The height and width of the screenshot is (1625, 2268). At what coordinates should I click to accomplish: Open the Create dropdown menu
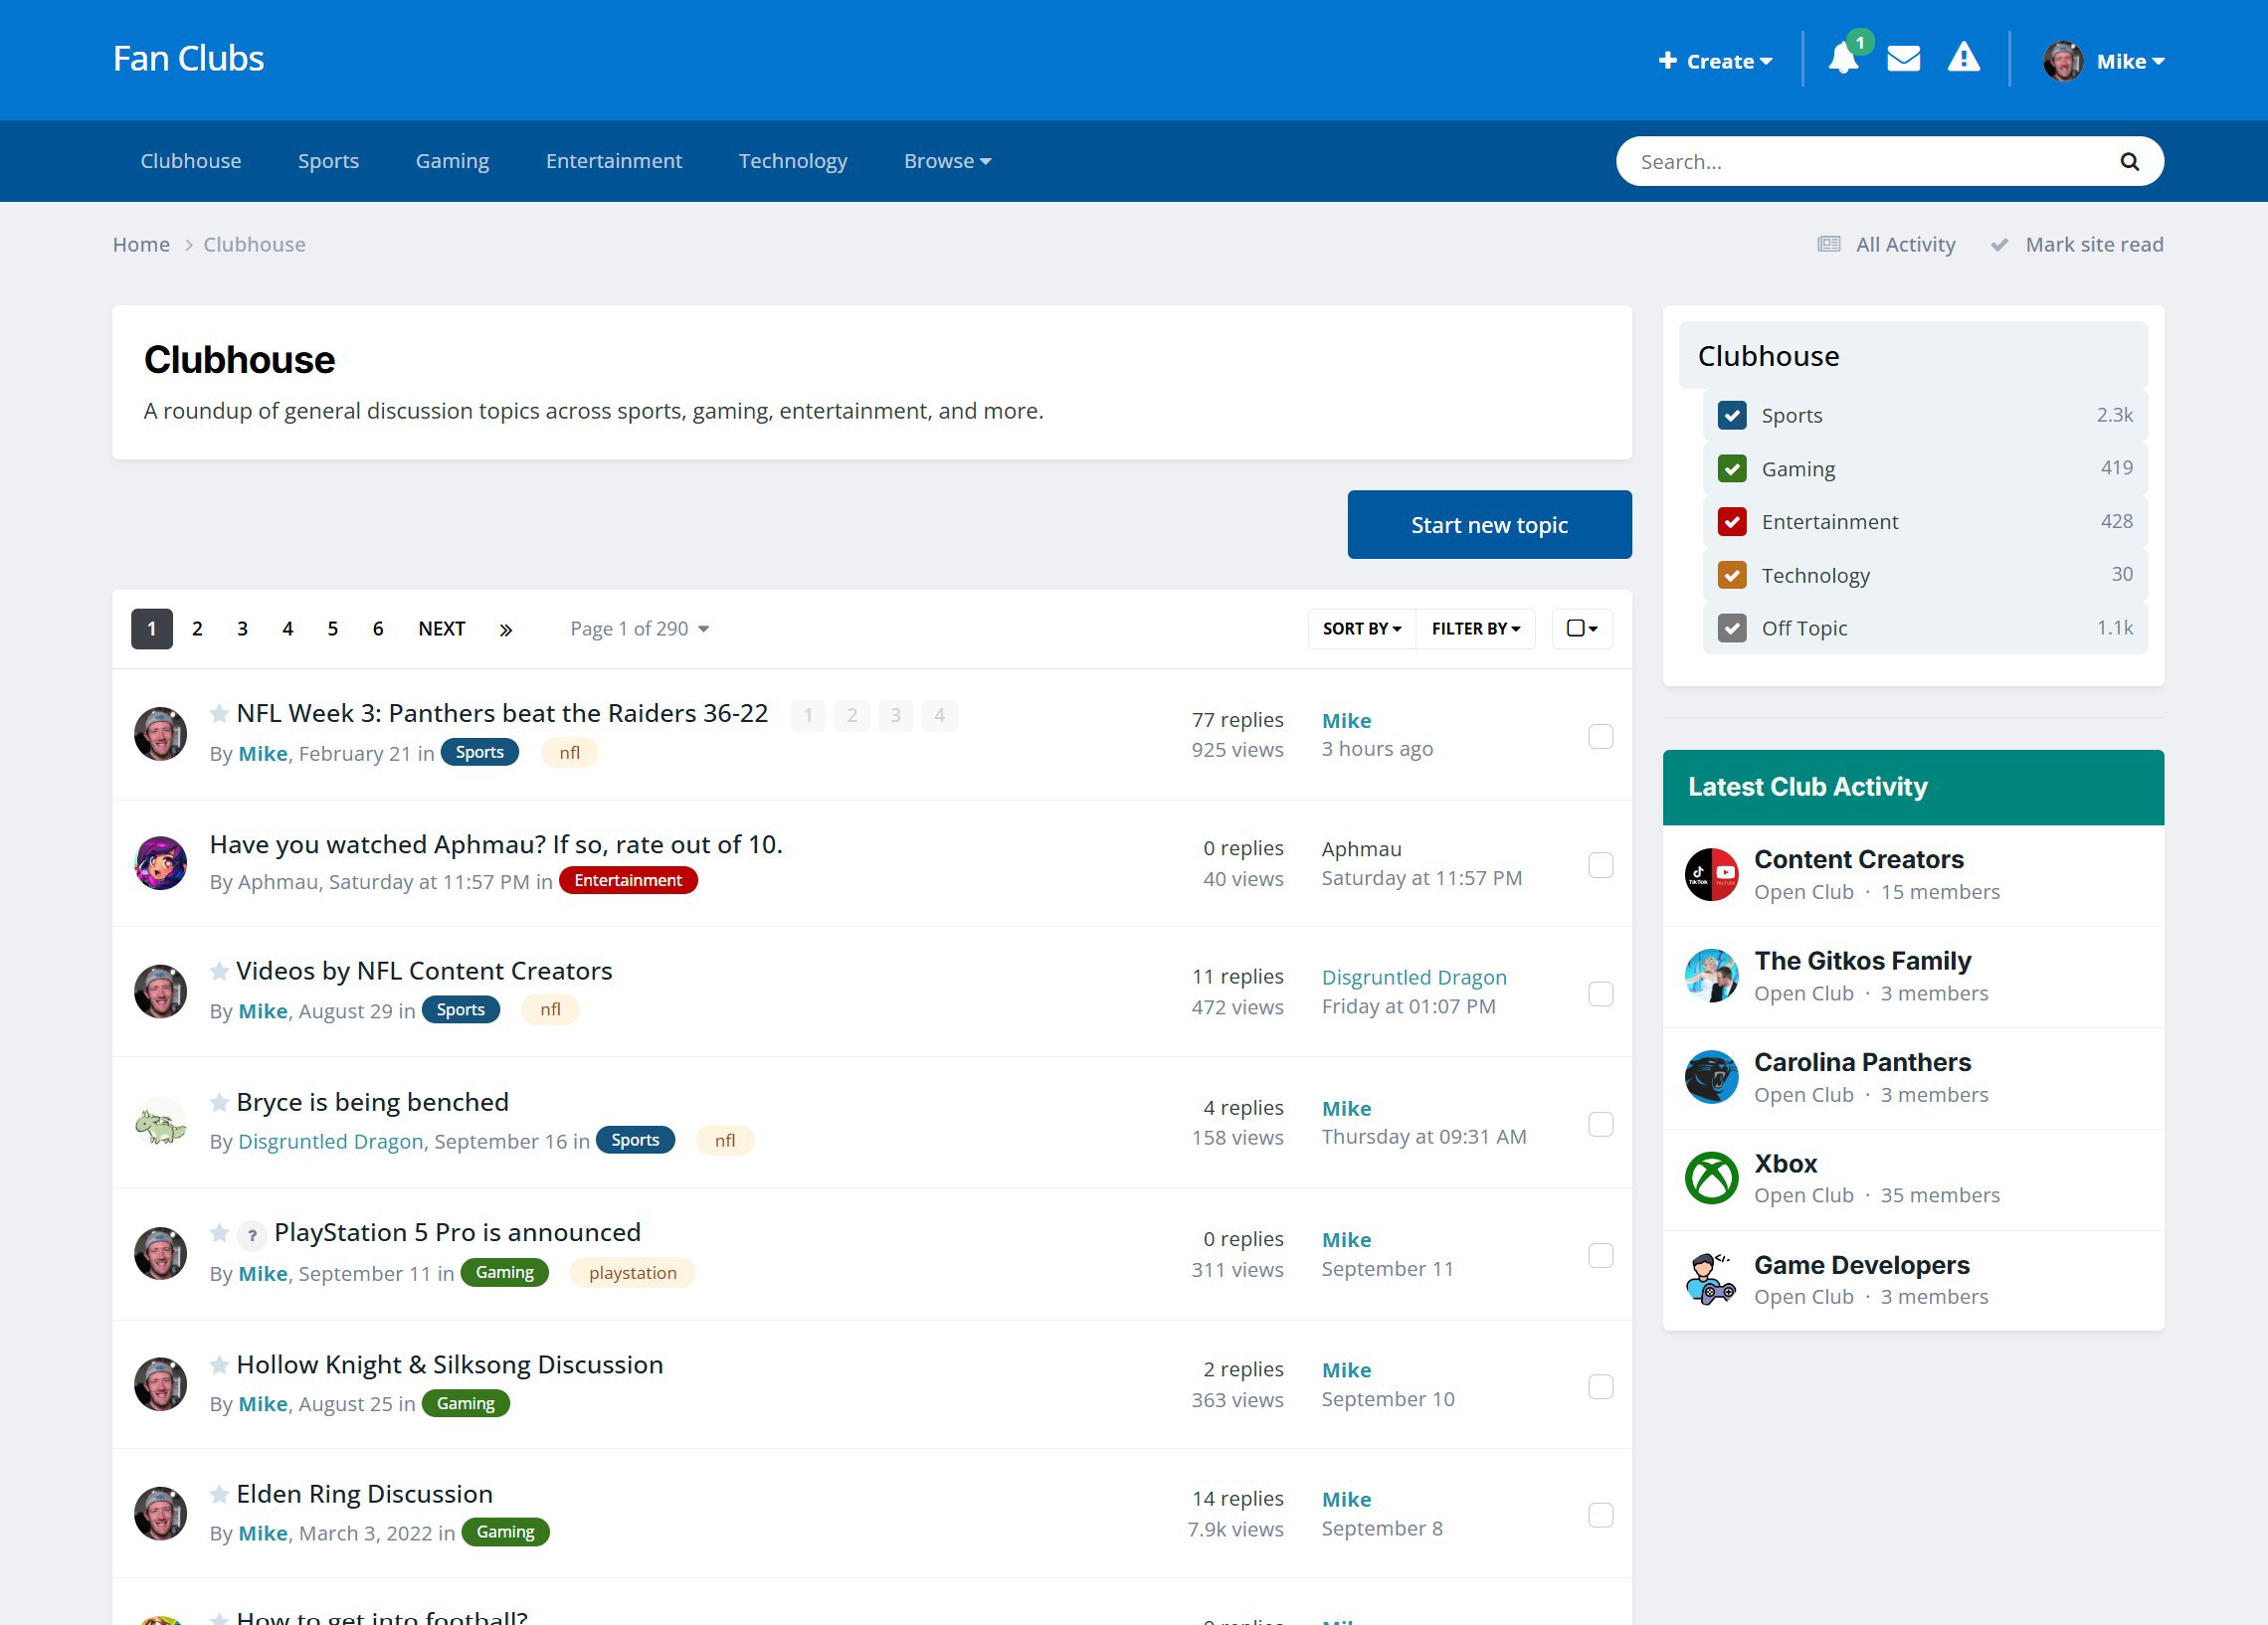1715,61
